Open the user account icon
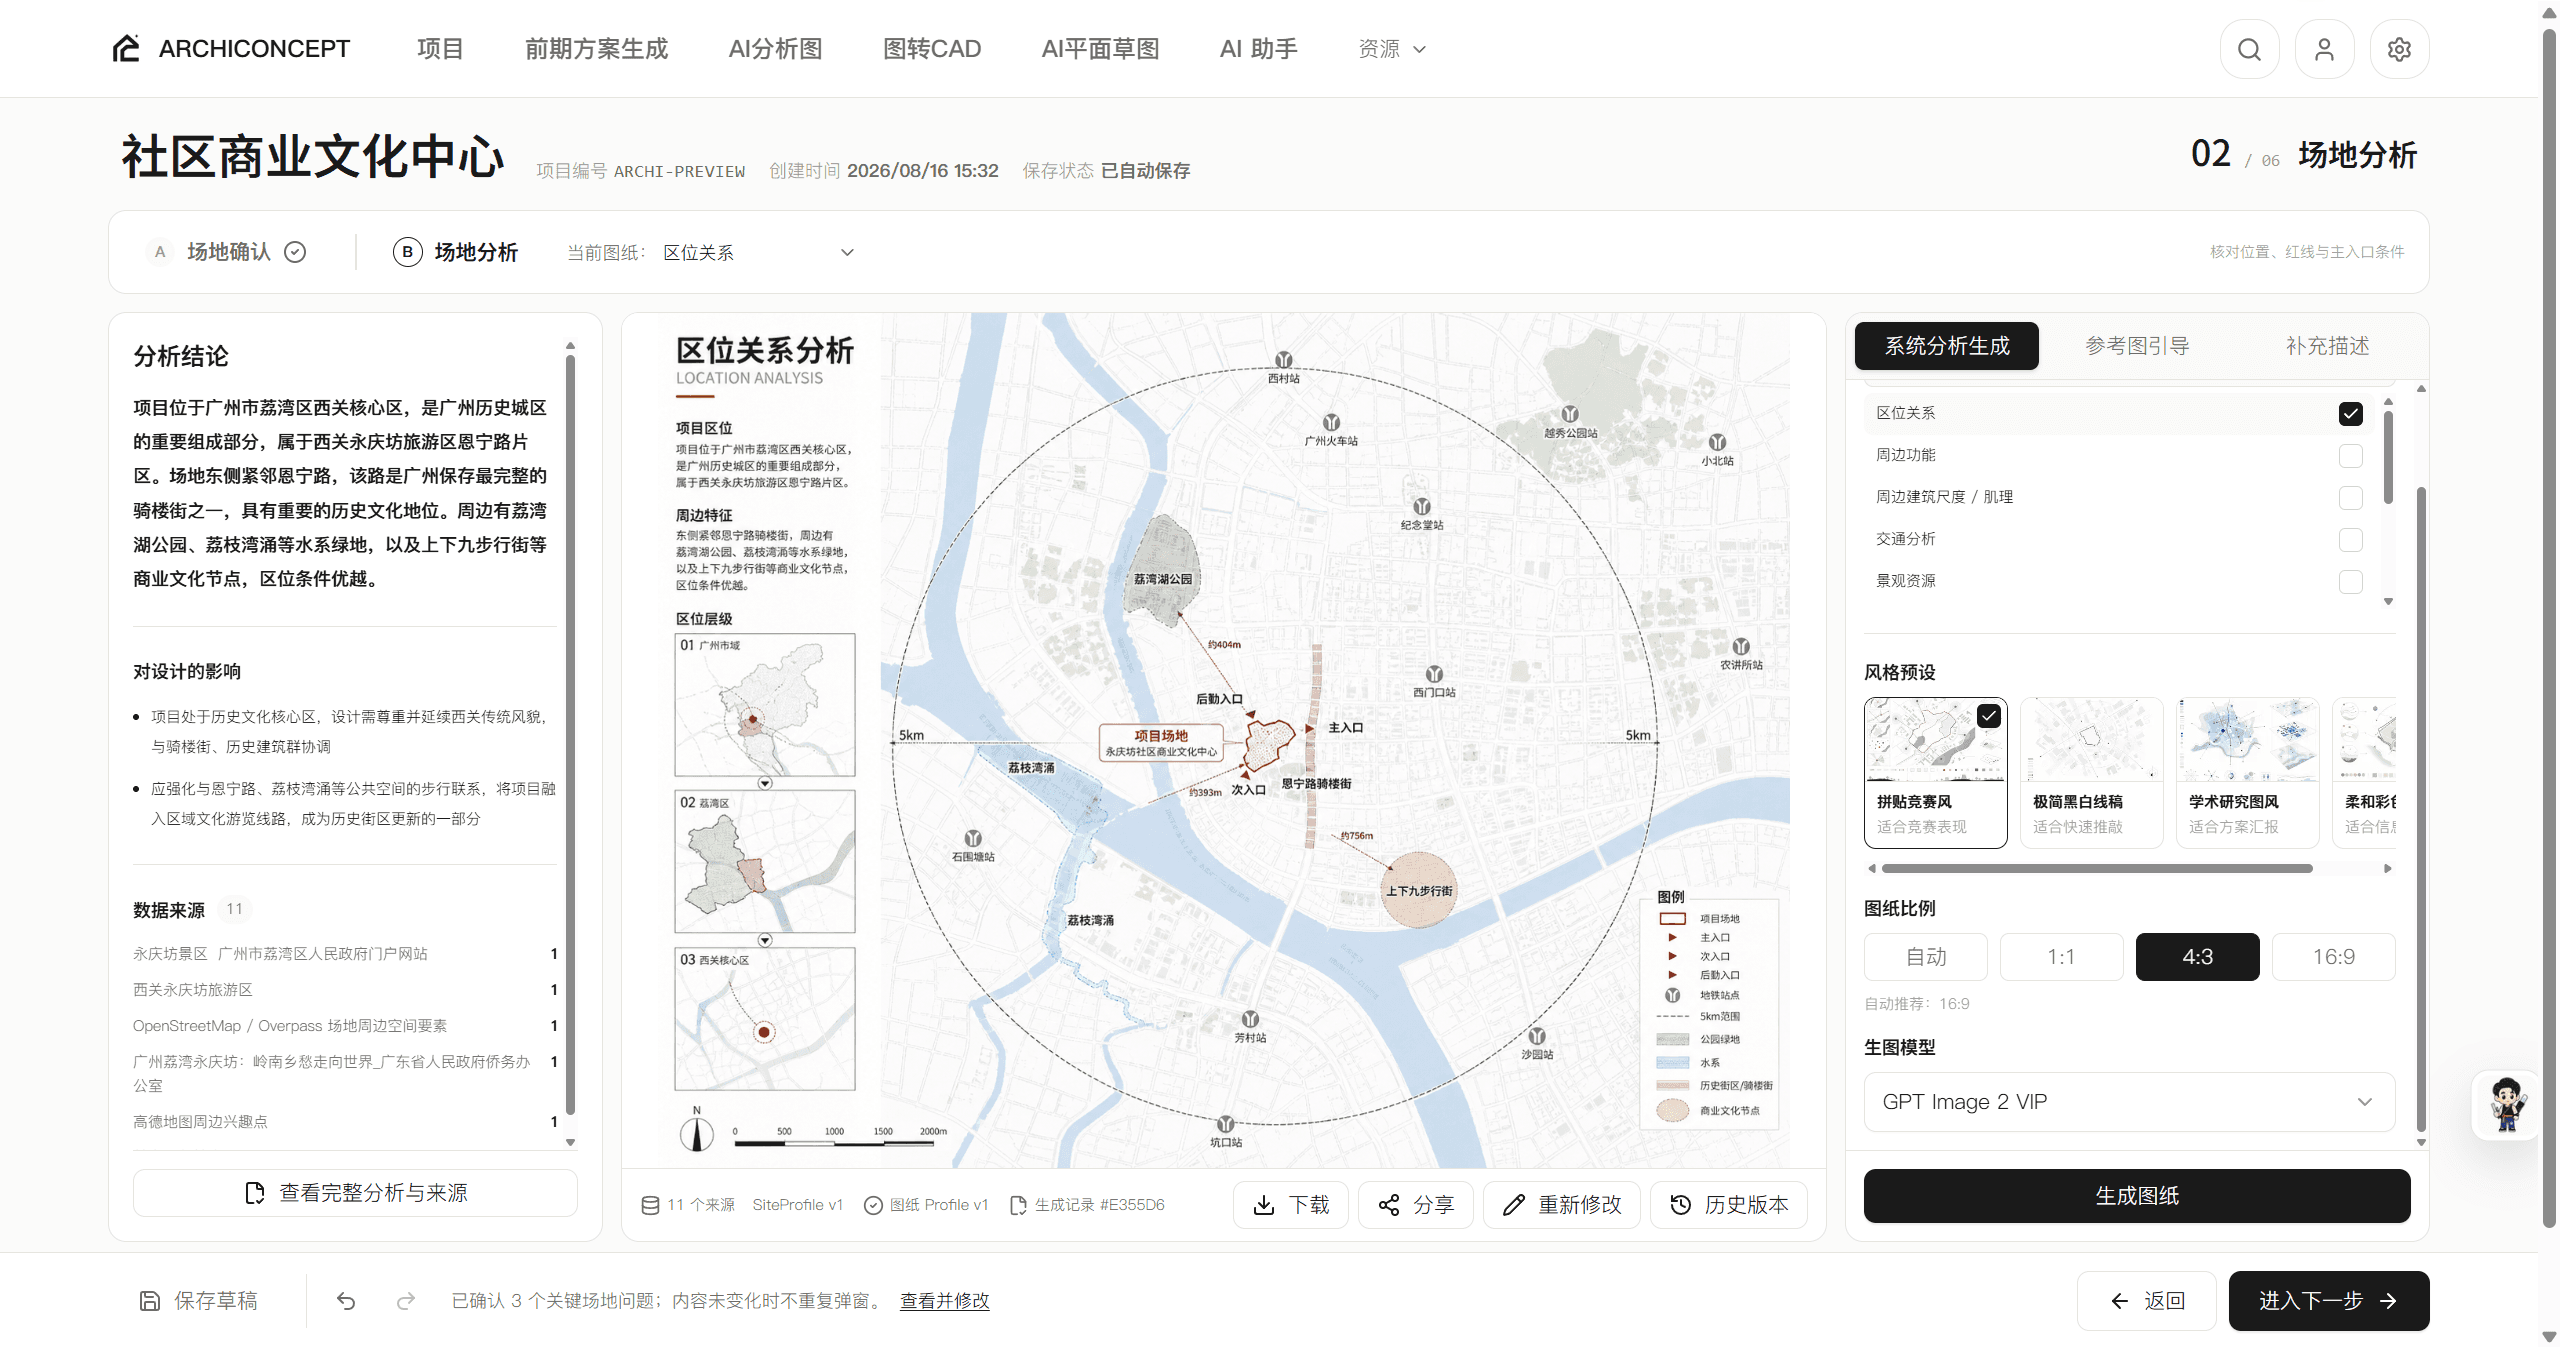Screen dimensions: 2560x1347 click(2324, 49)
